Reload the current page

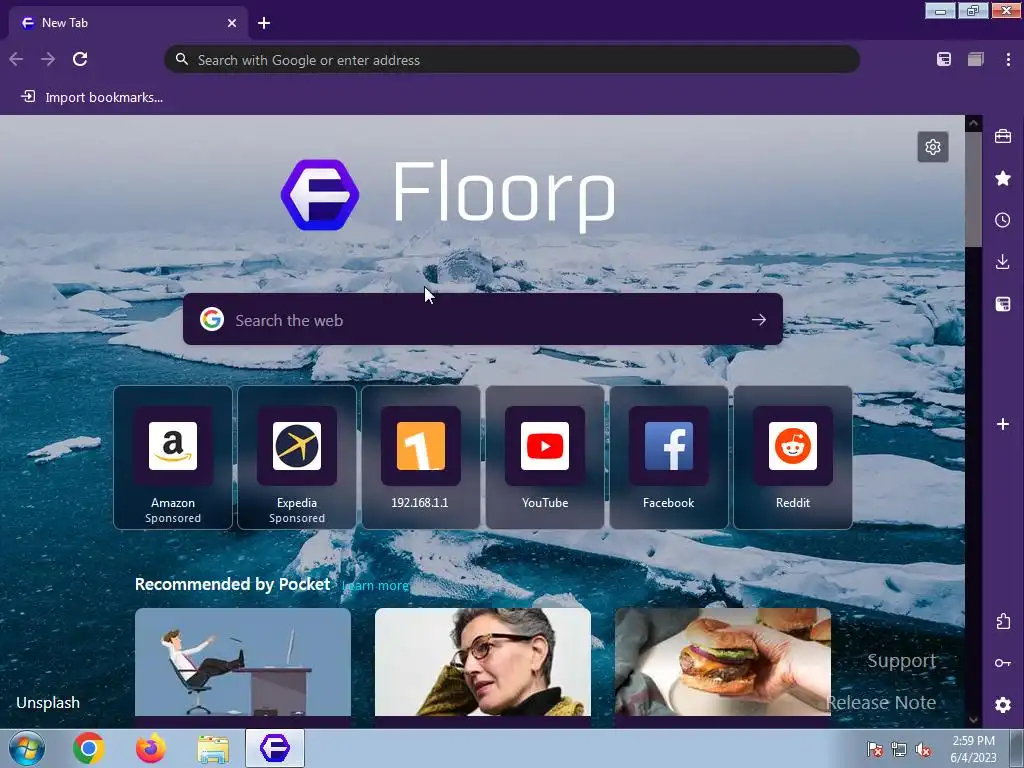(x=80, y=59)
